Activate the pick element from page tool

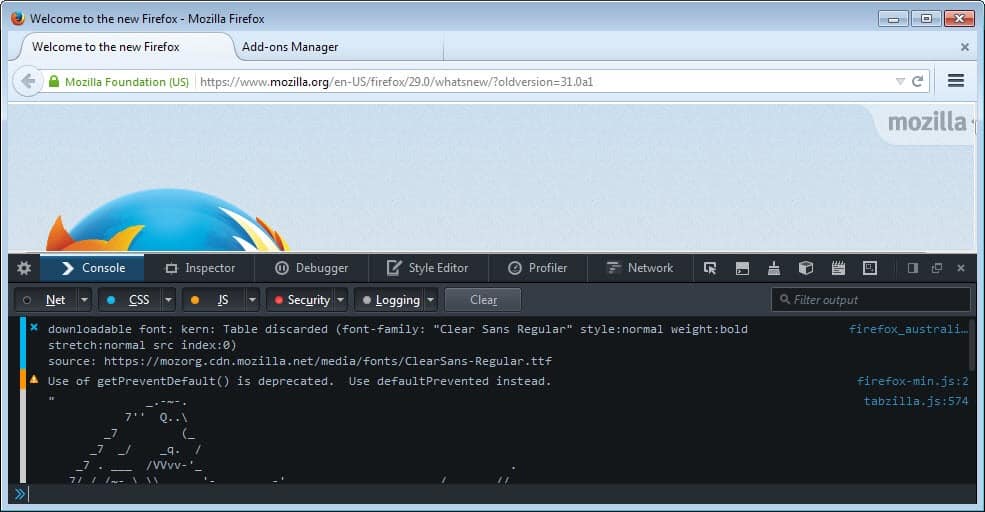tap(710, 268)
